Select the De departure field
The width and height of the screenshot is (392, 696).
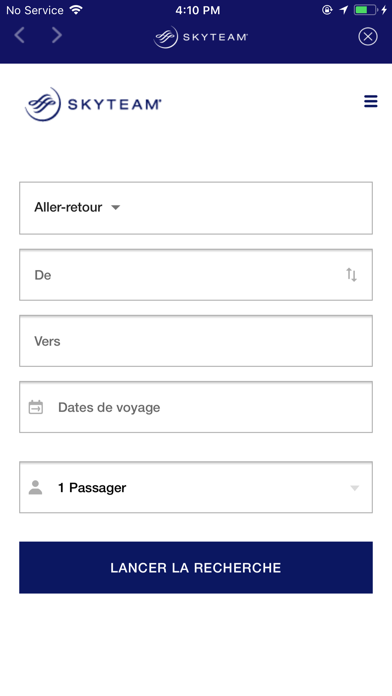coord(196,275)
